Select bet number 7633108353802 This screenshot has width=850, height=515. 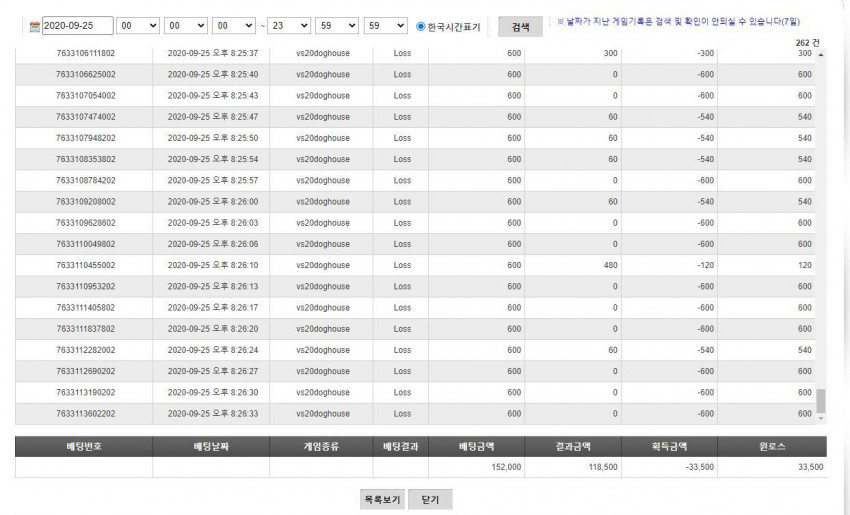[x=86, y=159]
